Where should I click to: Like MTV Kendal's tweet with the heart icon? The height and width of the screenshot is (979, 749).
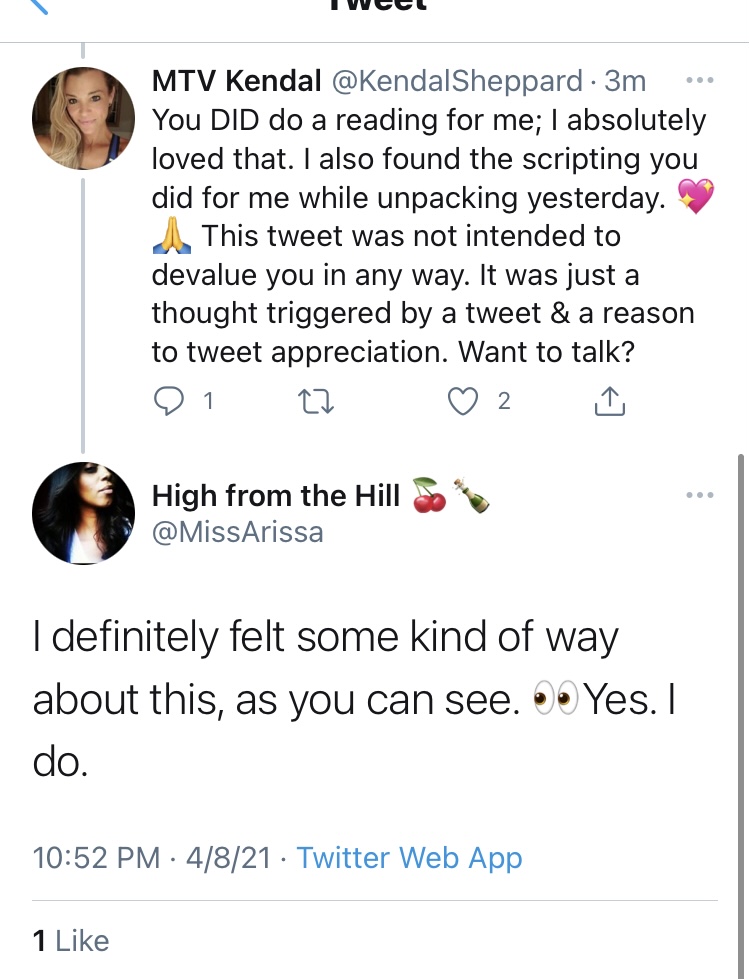(x=463, y=401)
